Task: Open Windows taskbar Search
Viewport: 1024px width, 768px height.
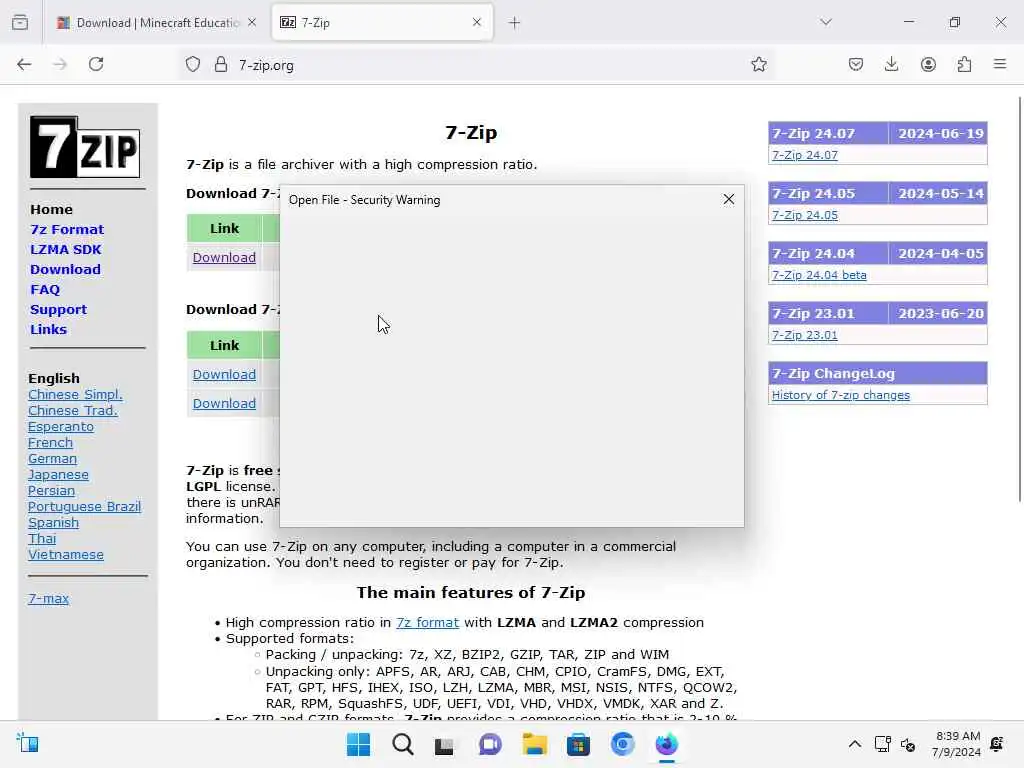Action: [403, 744]
